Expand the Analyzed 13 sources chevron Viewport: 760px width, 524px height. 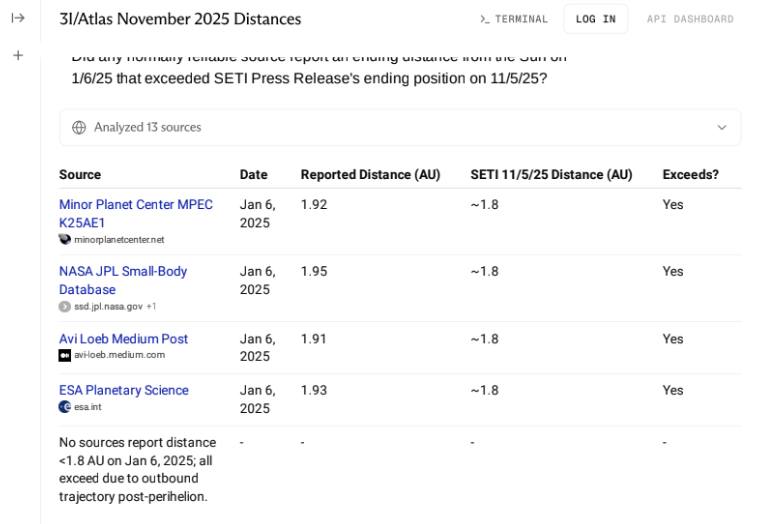pyautogui.click(x=722, y=127)
